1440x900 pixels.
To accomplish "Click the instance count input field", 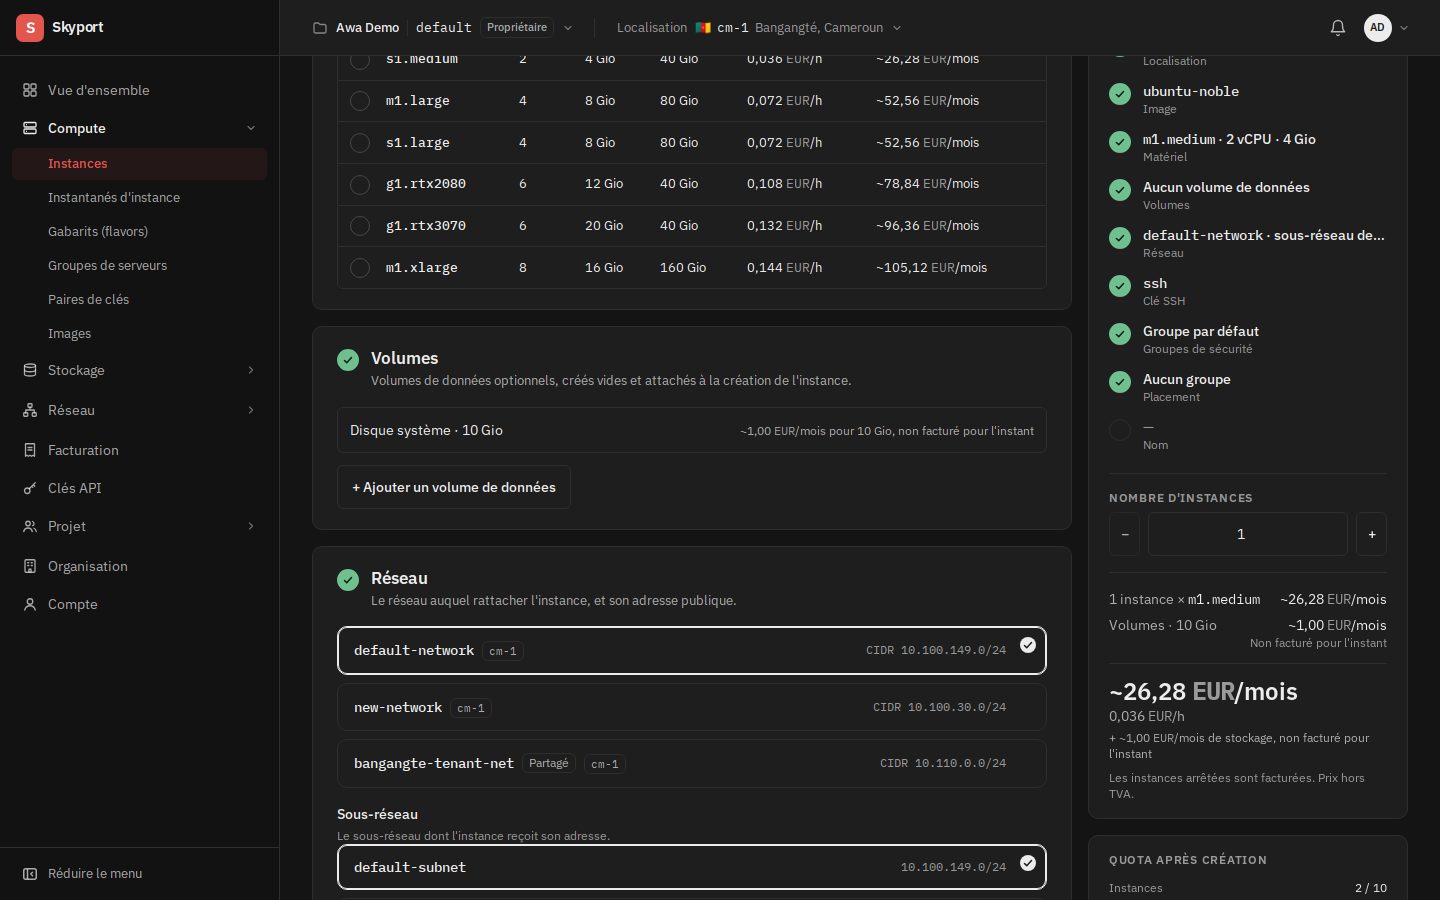I will [x=1248, y=534].
